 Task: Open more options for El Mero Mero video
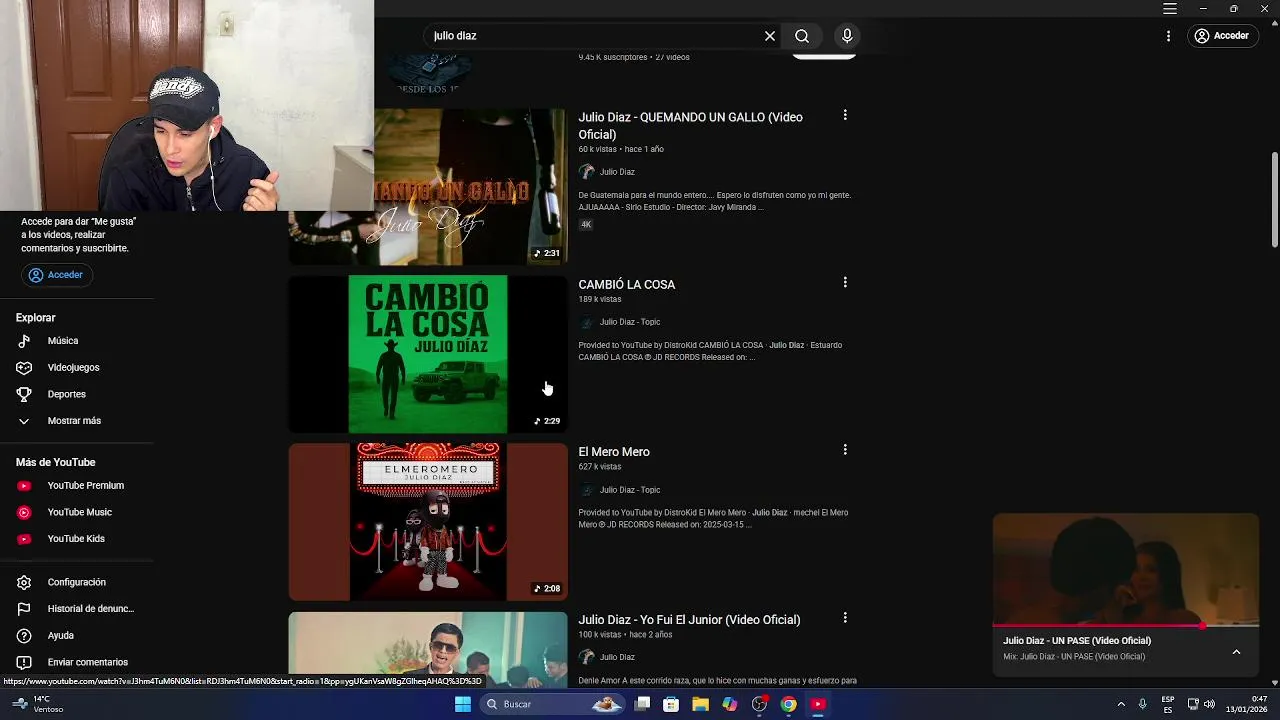pos(845,450)
